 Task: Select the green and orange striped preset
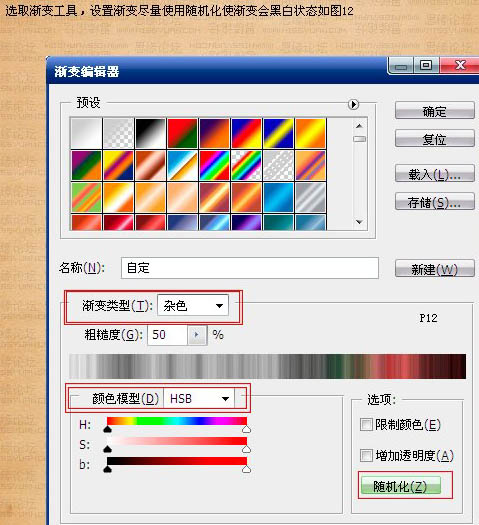point(86,197)
